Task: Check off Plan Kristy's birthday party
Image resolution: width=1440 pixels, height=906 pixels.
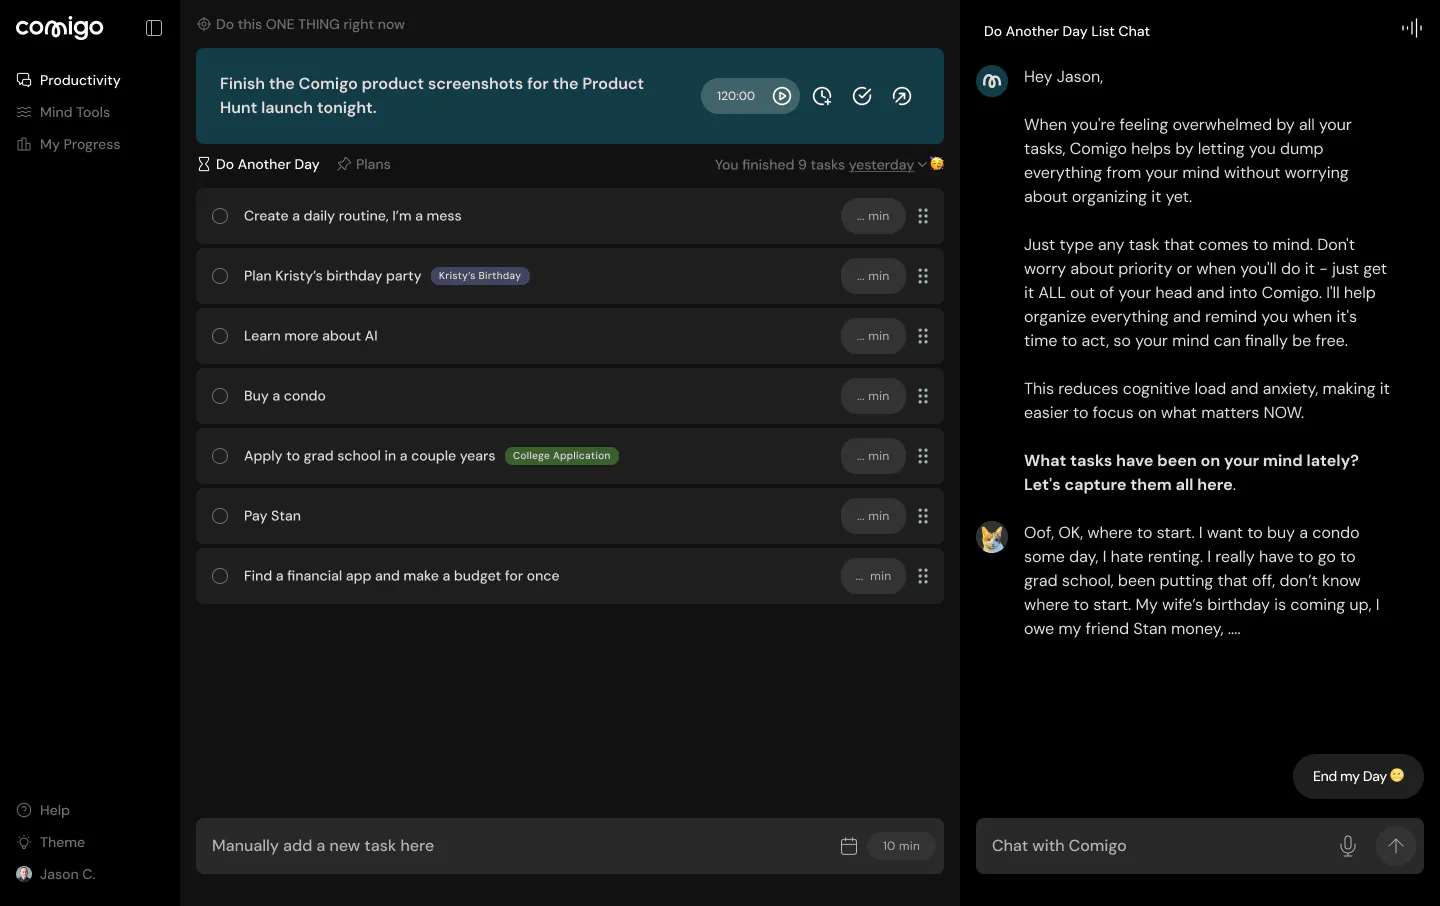Action: 220,276
